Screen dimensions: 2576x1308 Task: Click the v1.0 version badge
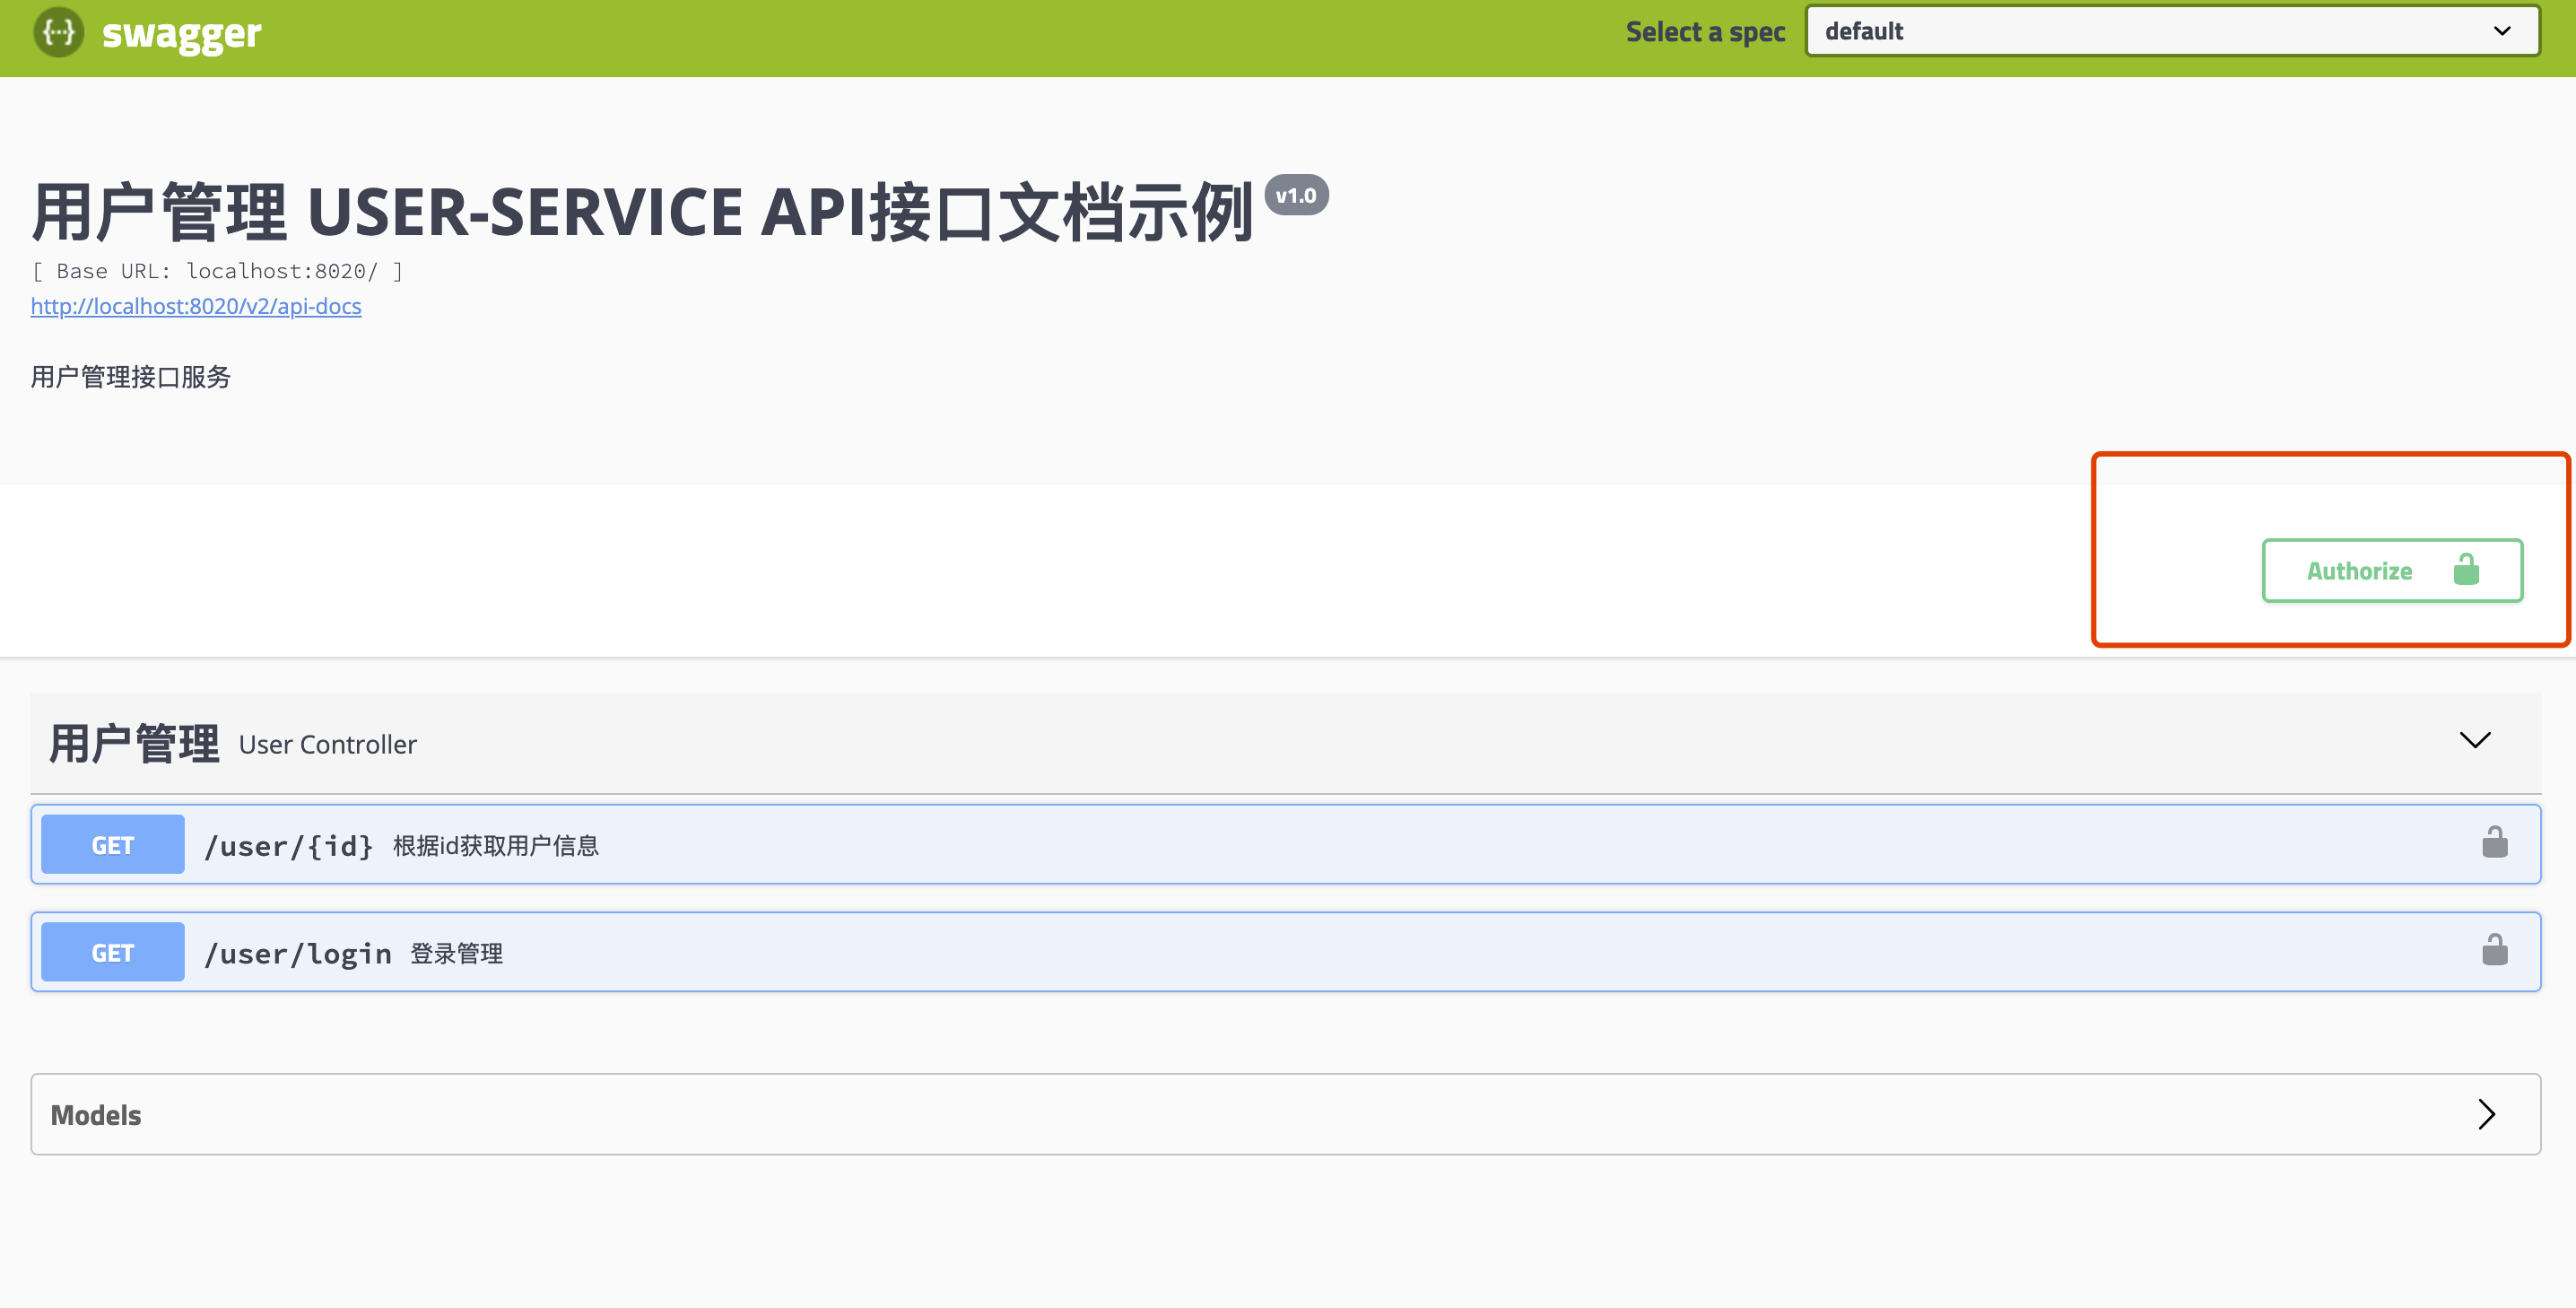point(1296,195)
